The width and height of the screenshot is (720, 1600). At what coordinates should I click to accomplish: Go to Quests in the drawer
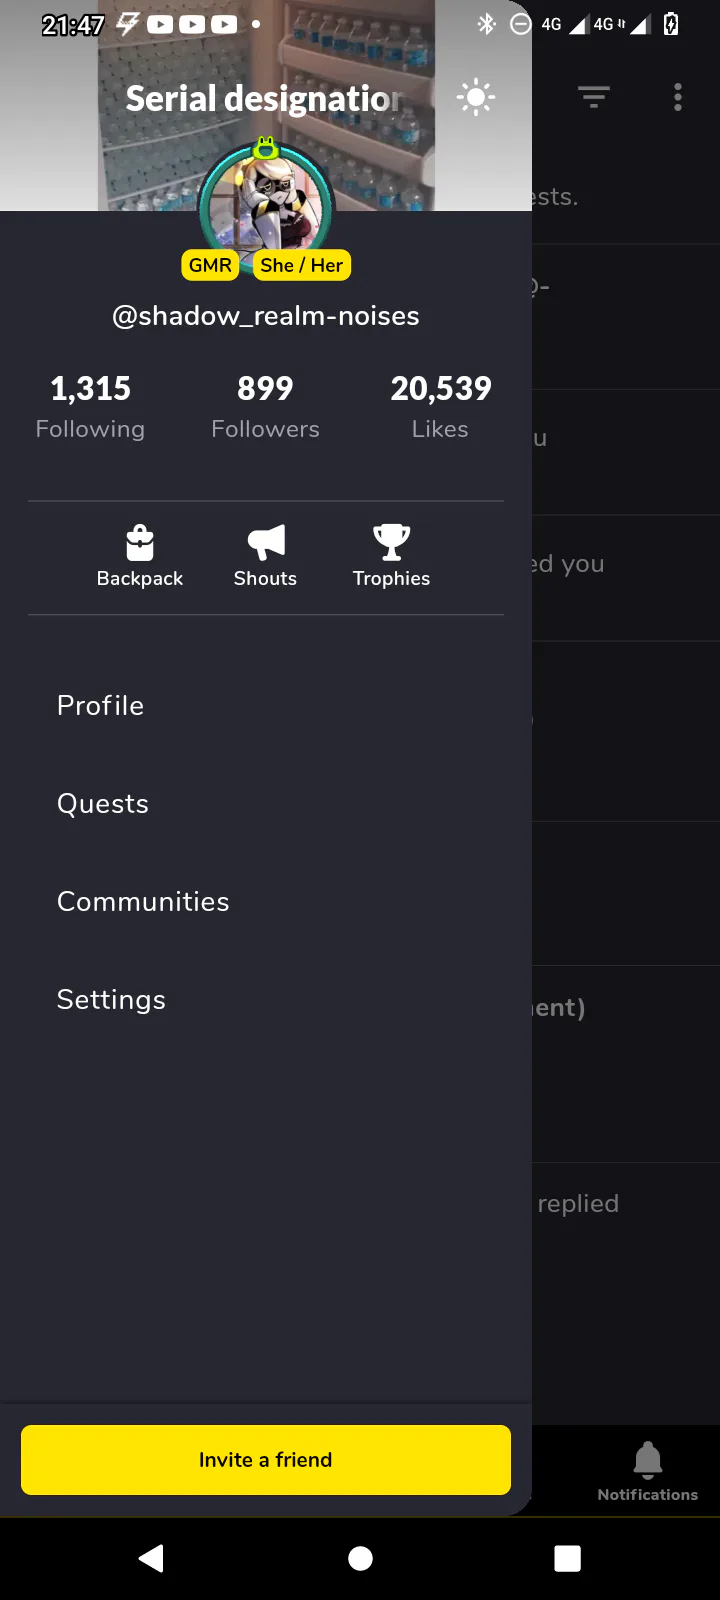(x=103, y=804)
